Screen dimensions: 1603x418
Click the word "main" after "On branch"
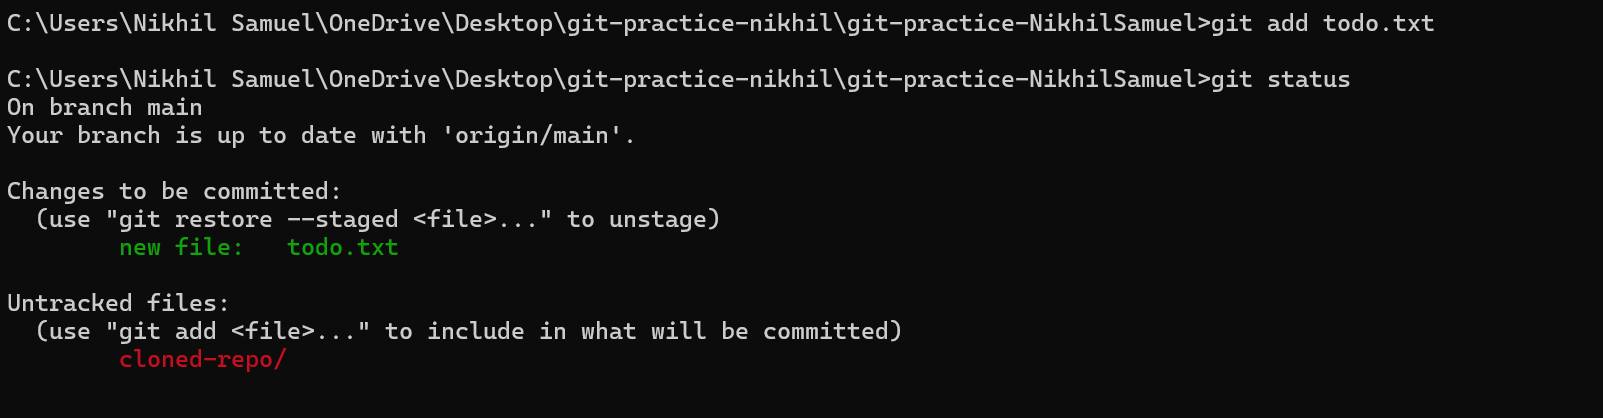(x=174, y=107)
